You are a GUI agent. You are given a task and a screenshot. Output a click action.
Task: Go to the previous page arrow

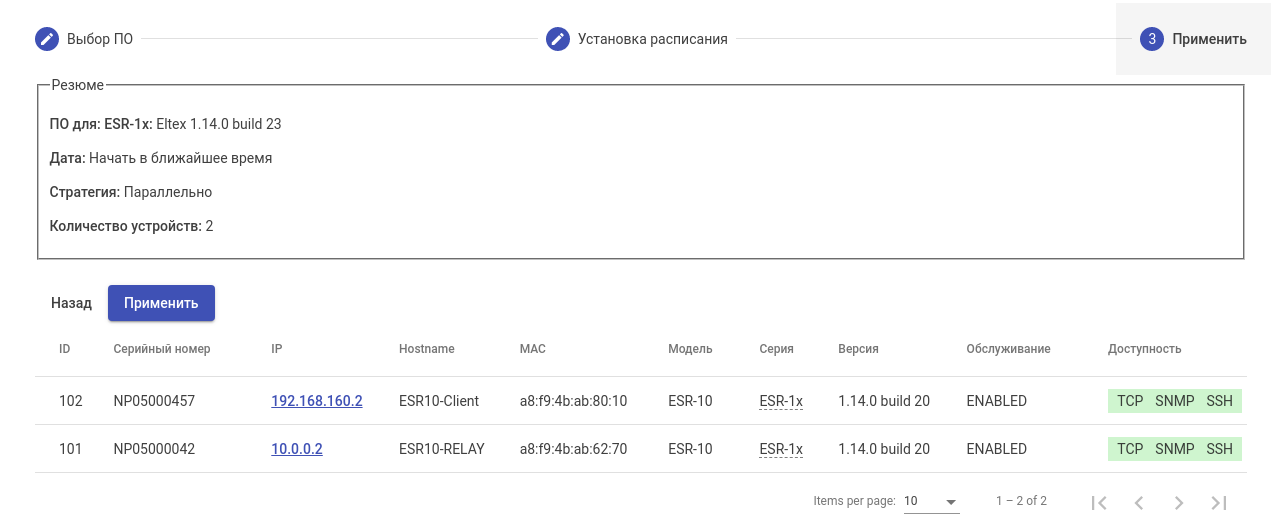(x=1139, y=503)
